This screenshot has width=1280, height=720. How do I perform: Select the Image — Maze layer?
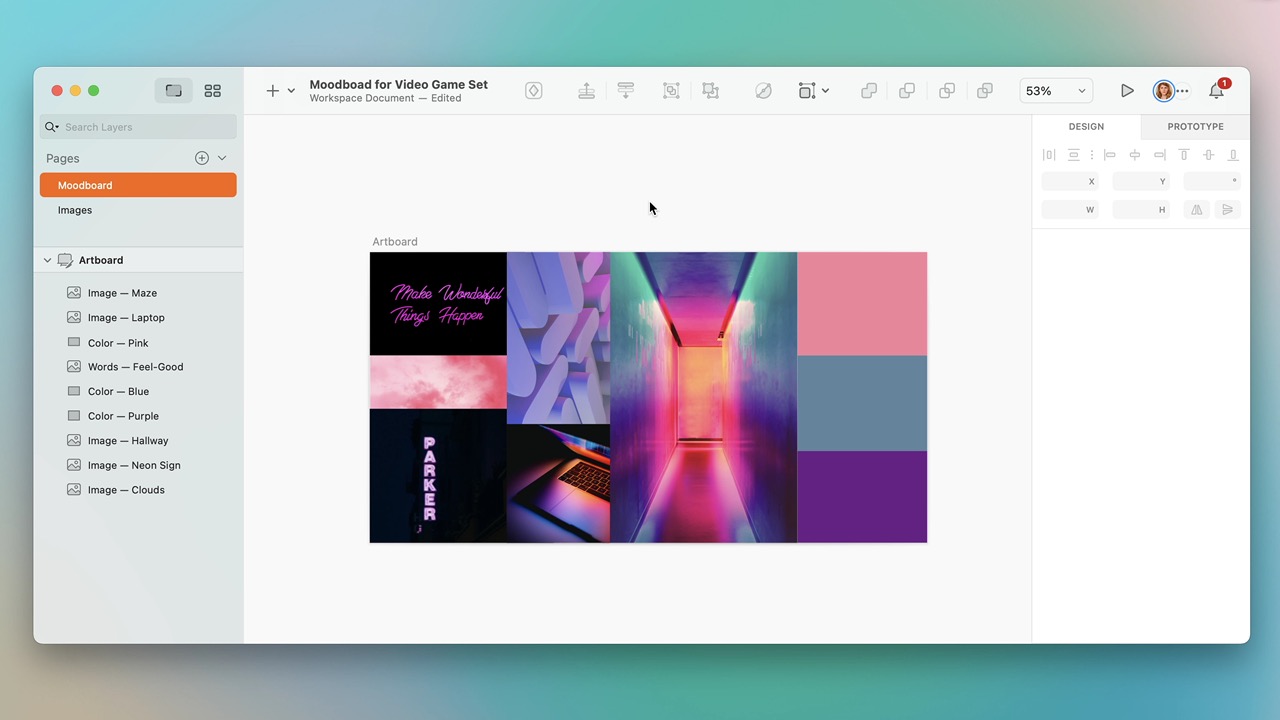[138, 293]
